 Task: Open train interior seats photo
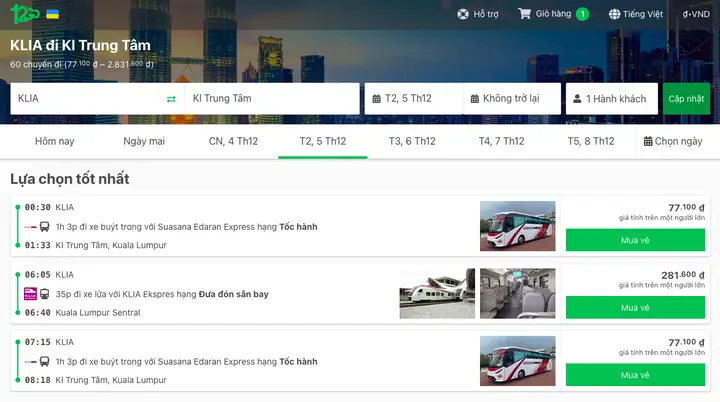518,294
